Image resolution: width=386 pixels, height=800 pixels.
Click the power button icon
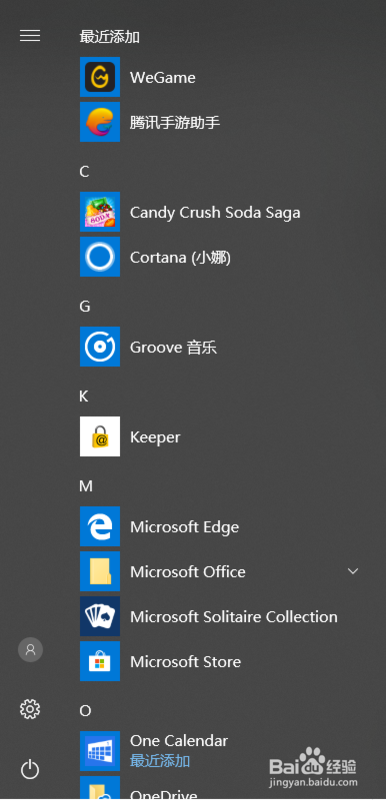(30, 769)
